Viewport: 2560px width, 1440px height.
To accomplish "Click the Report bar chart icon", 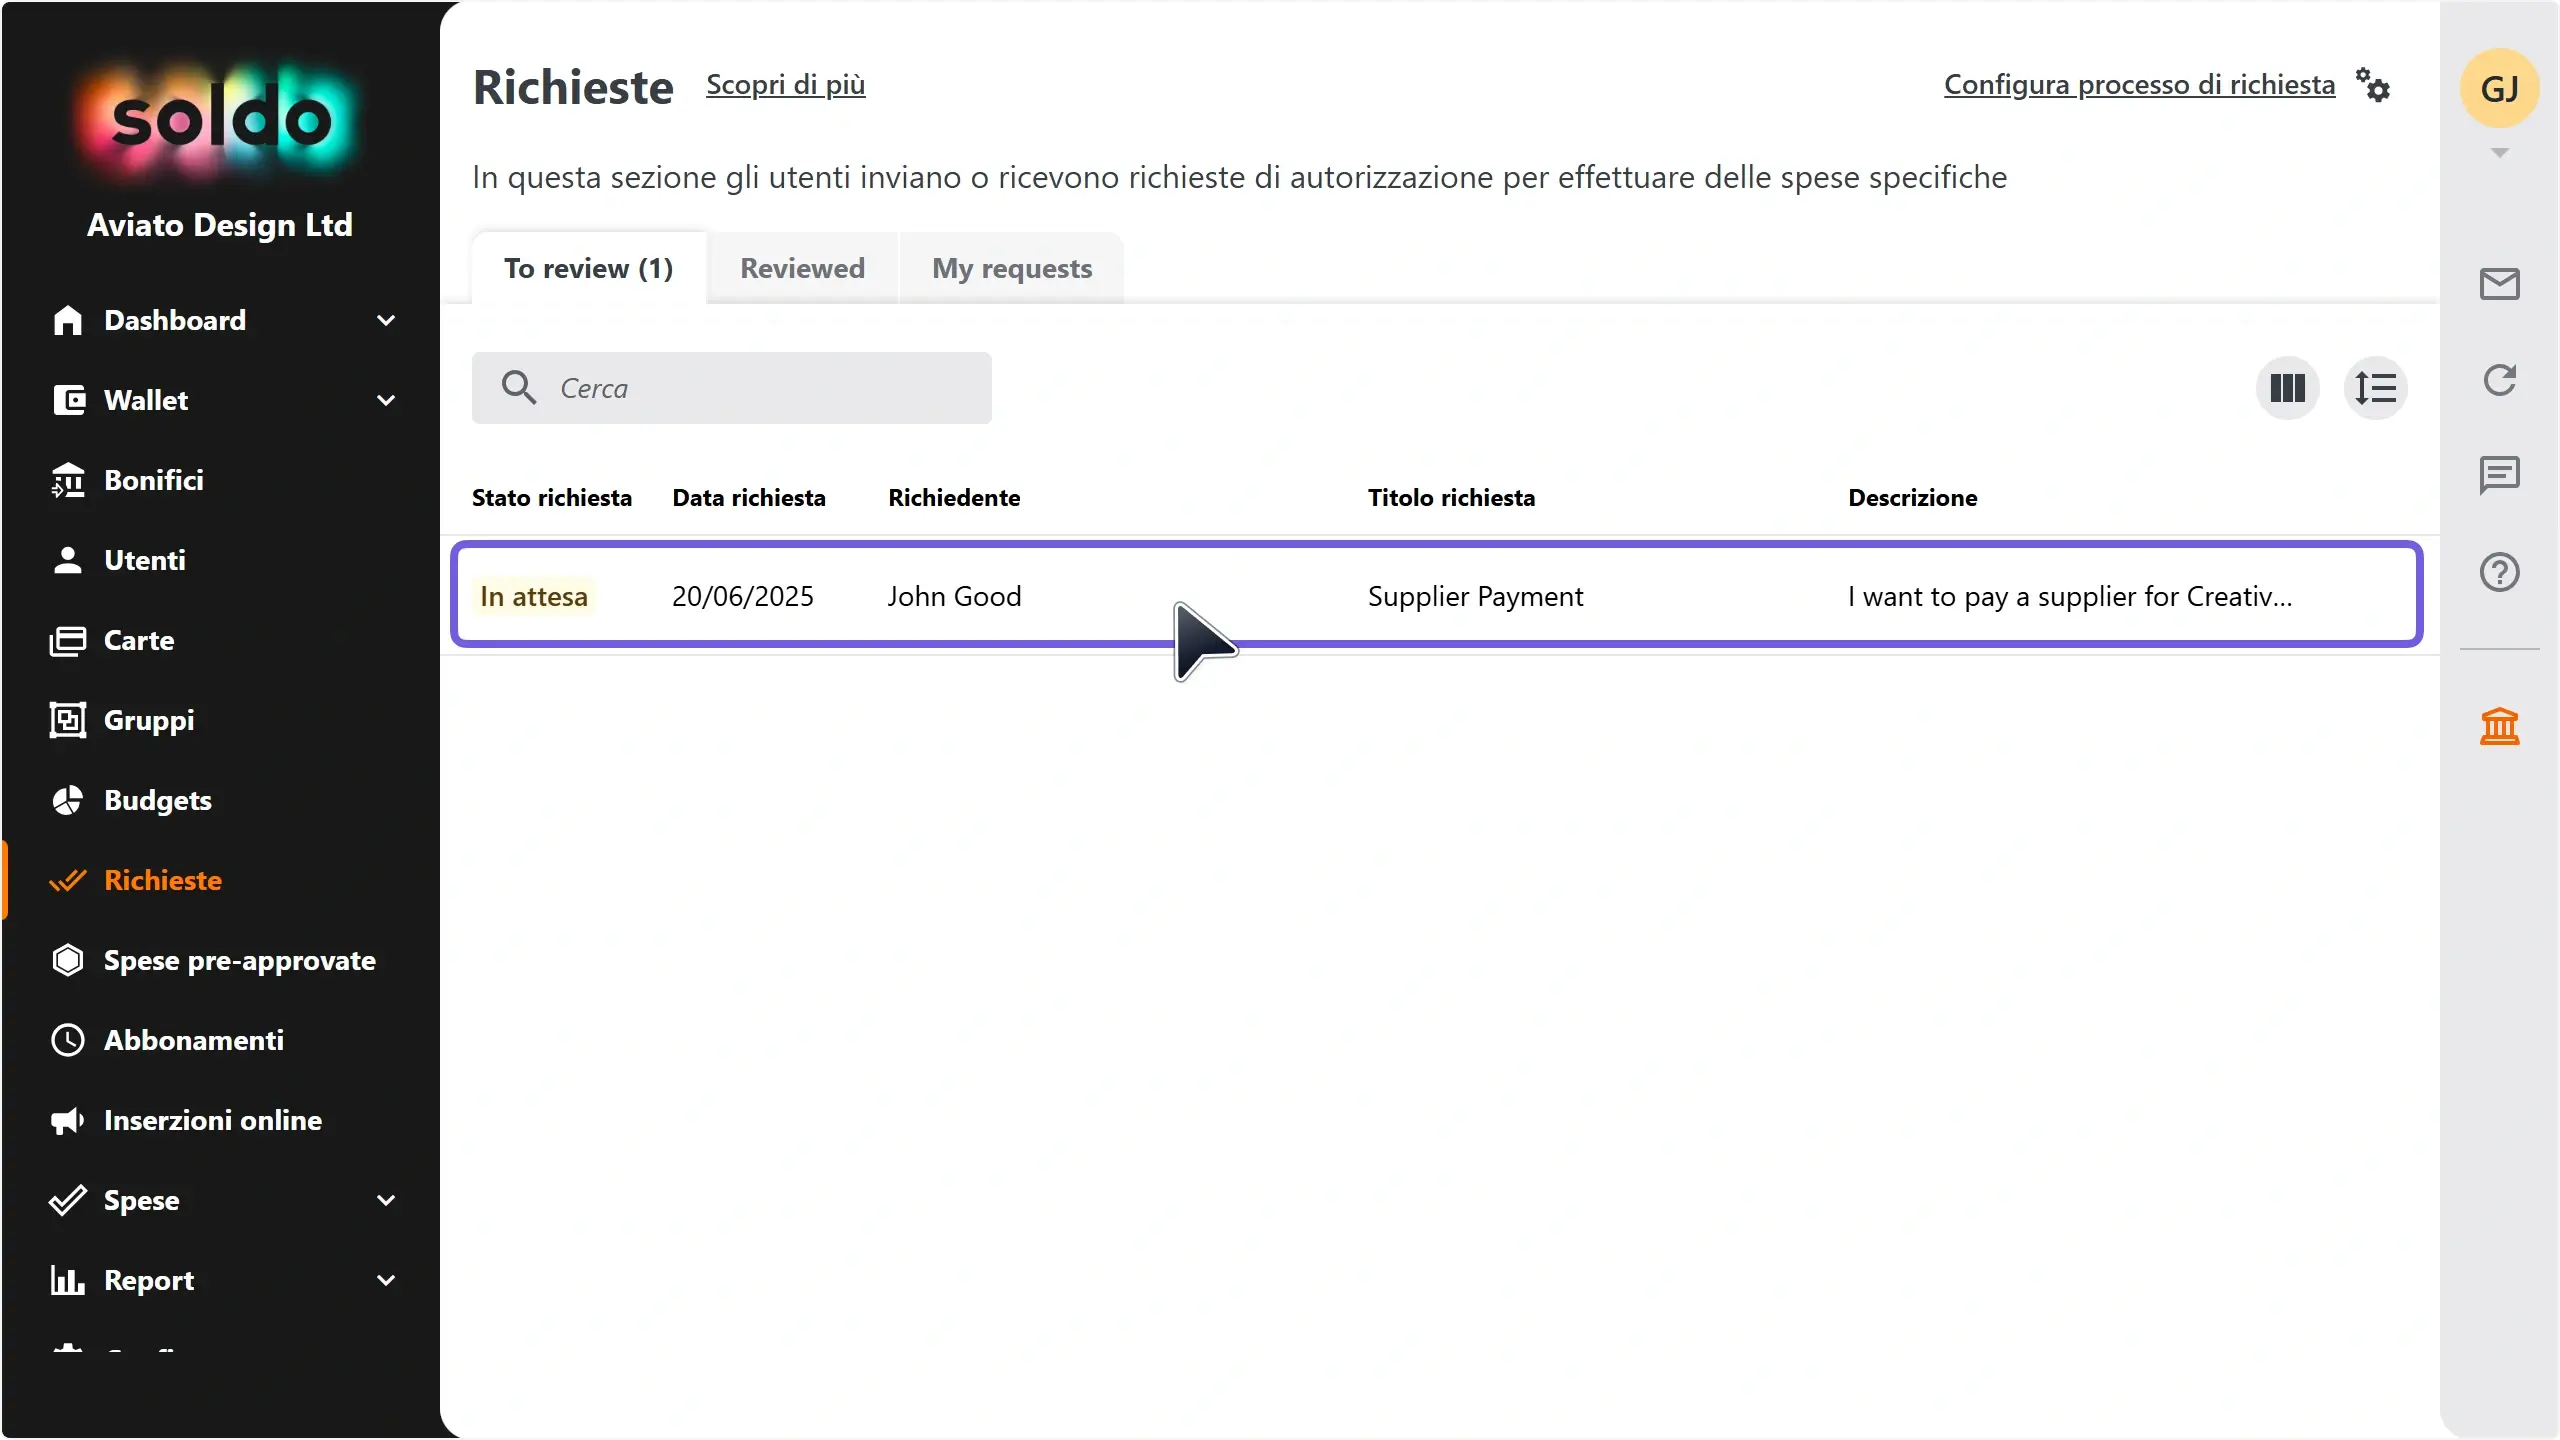I will click(67, 1280).
